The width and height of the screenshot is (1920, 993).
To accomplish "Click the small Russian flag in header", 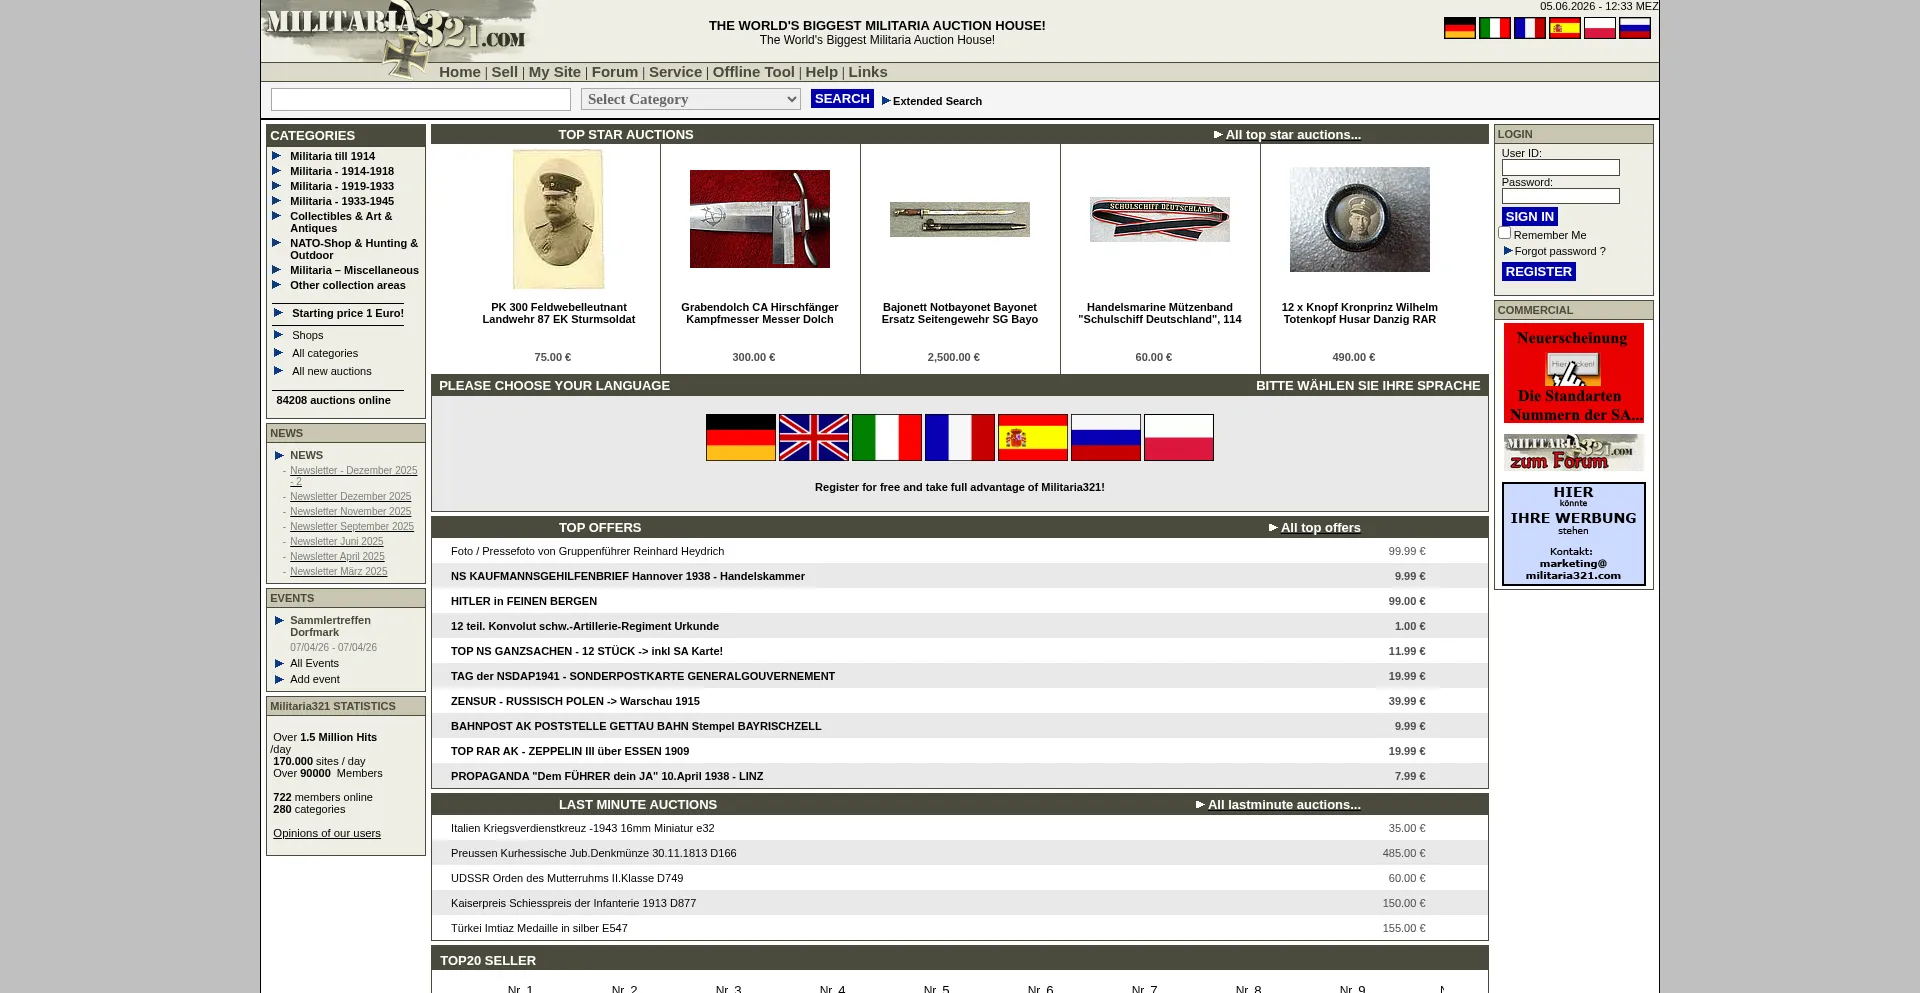I will click(1634, 28).
